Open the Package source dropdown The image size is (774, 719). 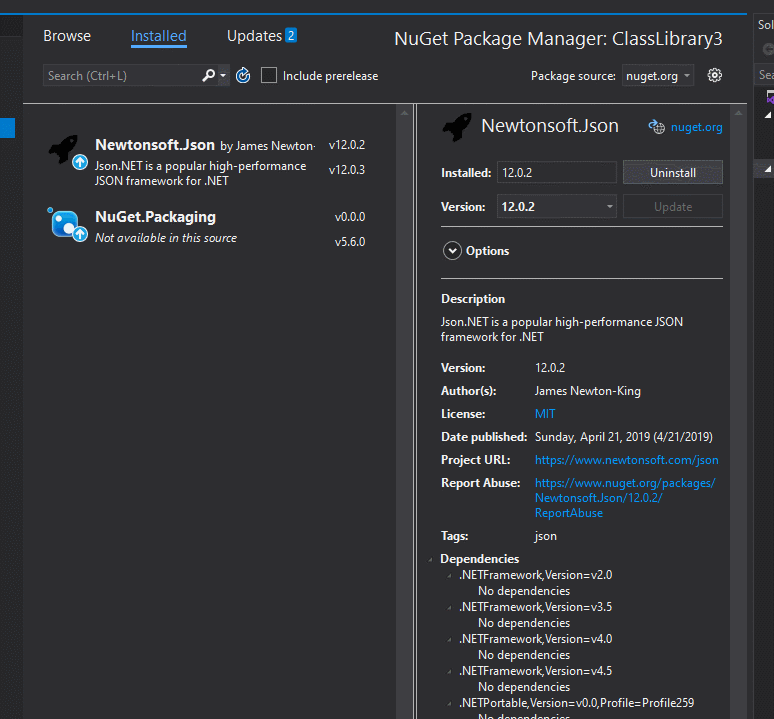658,76
